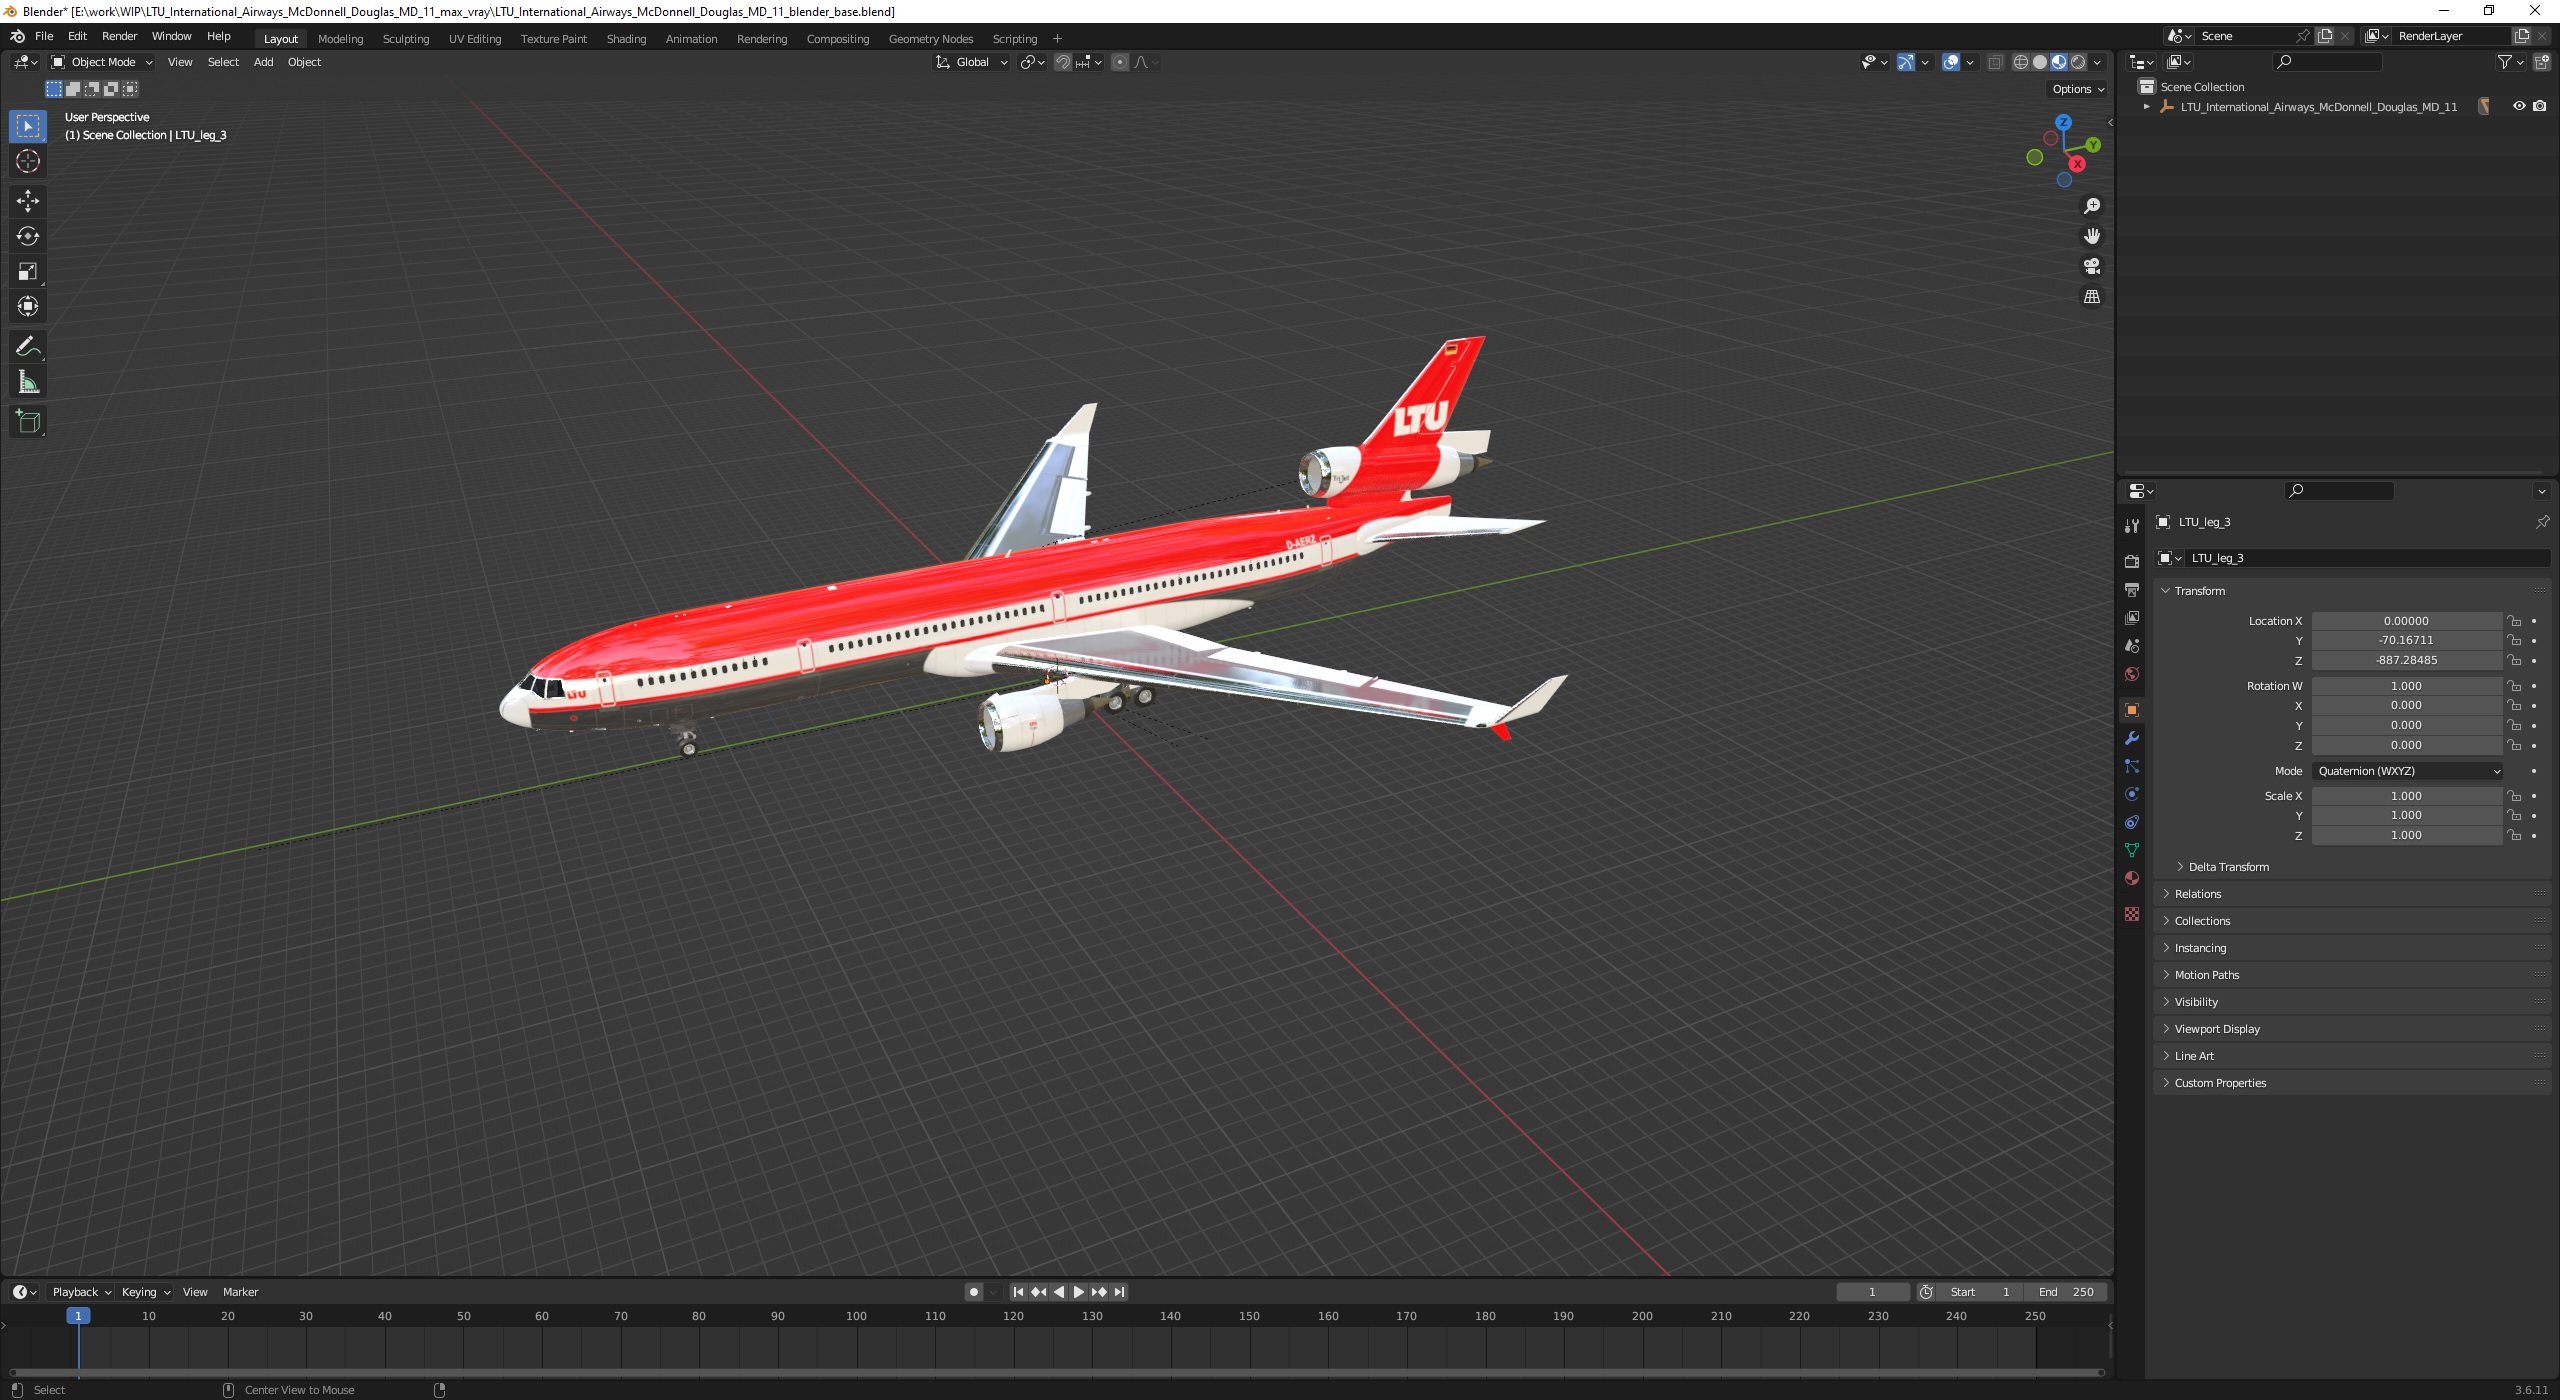The width and height of the screenshot is (2560, 1400).
Task: Click the Pan view hand icon
Action: pyautogui.click(x=2091, y=236)
